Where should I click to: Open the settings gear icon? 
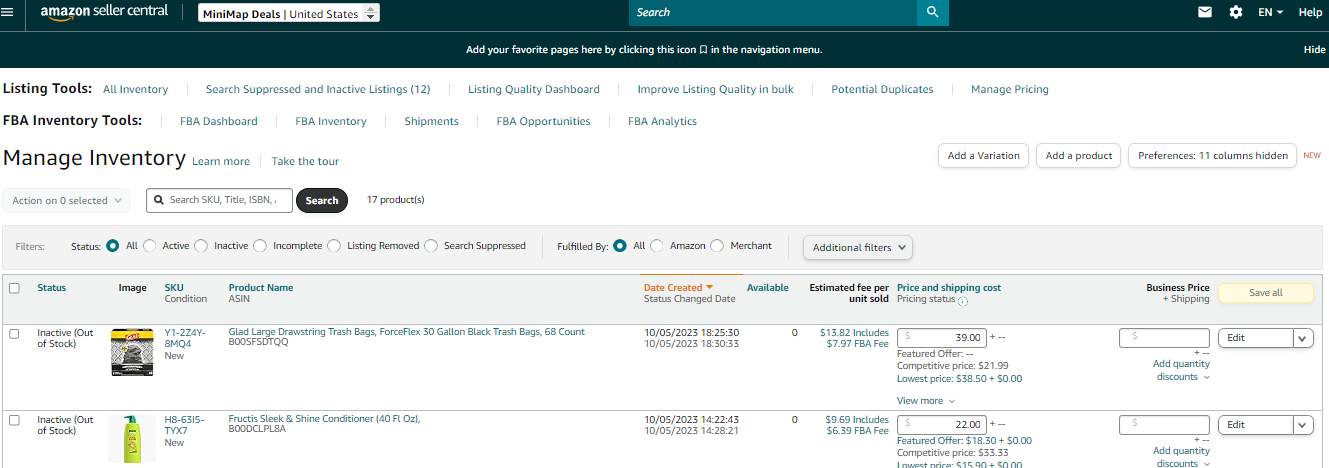point(1236,12)
